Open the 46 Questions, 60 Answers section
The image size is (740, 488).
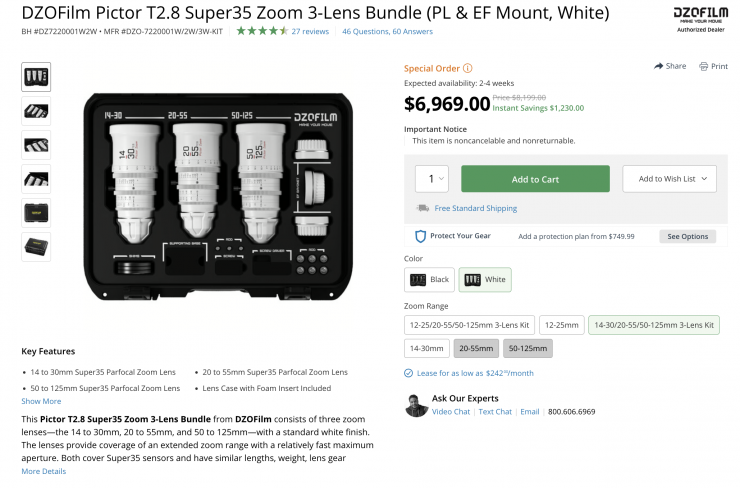point(387,31)
